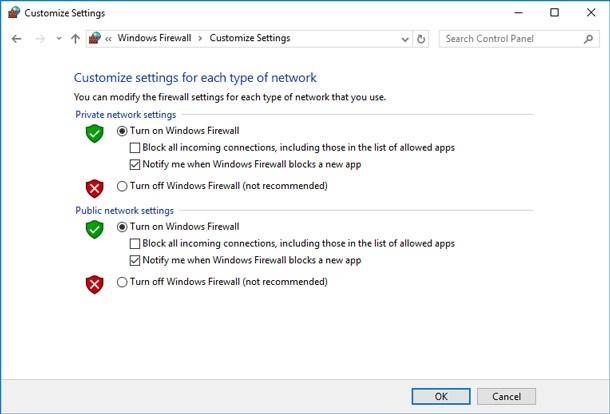610x414 pixels.
Task: Click the firewall icon in address bar
Action: tap(95, 38)
